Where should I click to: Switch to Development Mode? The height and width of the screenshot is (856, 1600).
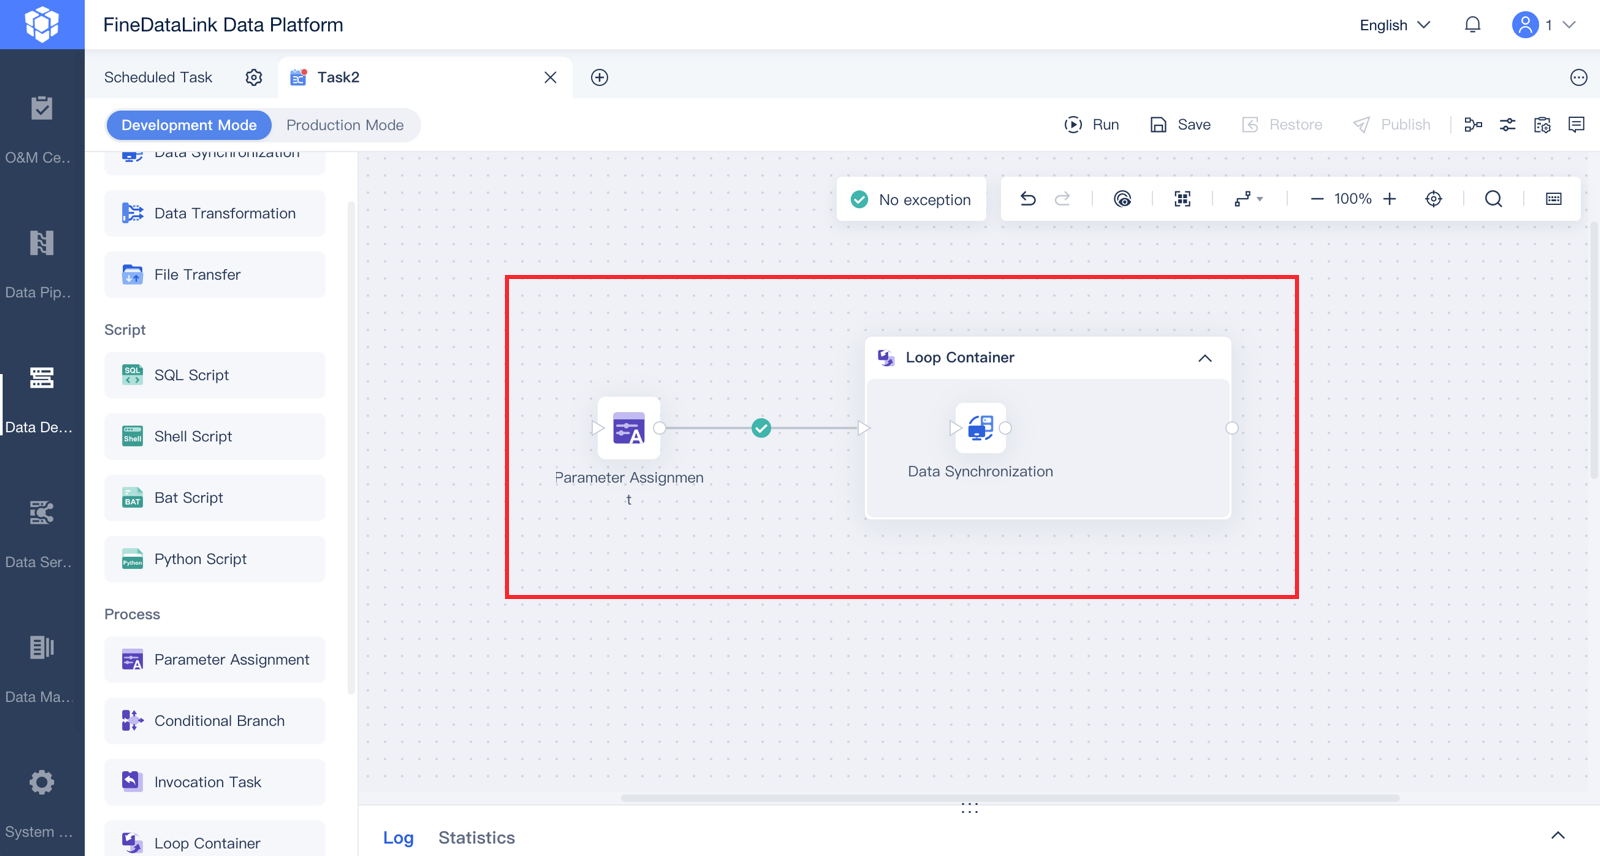coord(189,125)
